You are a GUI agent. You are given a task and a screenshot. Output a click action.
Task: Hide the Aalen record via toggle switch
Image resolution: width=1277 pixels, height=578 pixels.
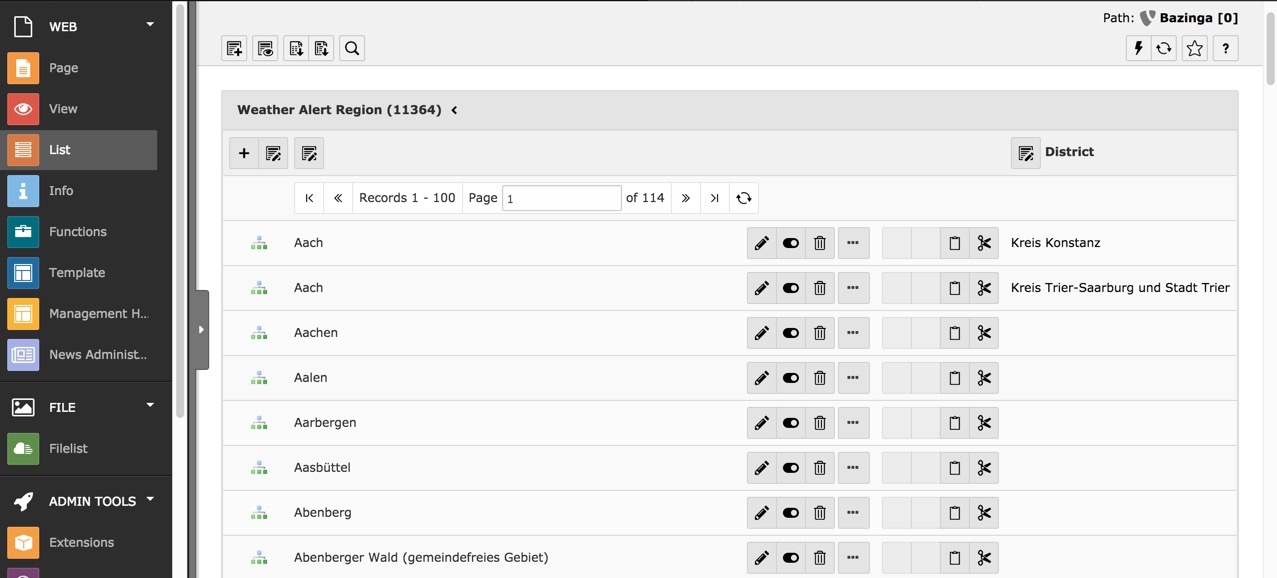point(791,378)
